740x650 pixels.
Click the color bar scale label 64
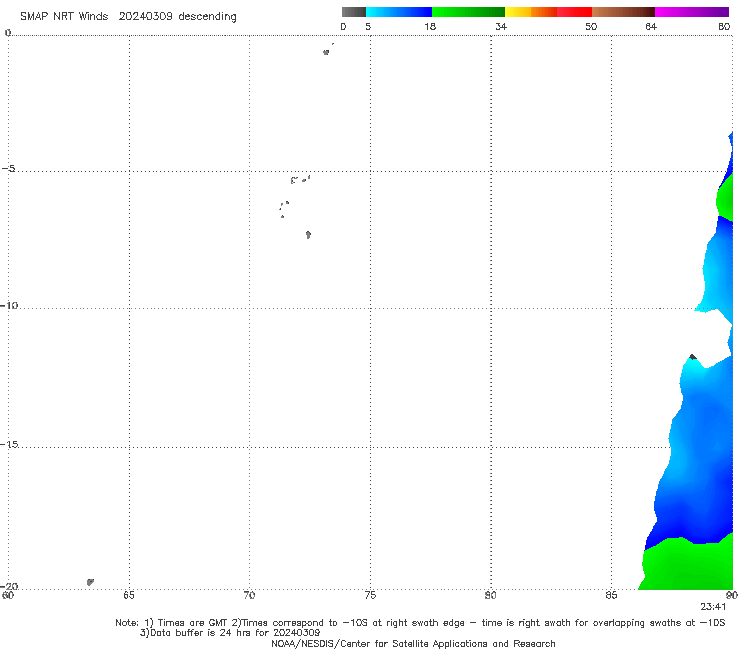coord(651,26)
